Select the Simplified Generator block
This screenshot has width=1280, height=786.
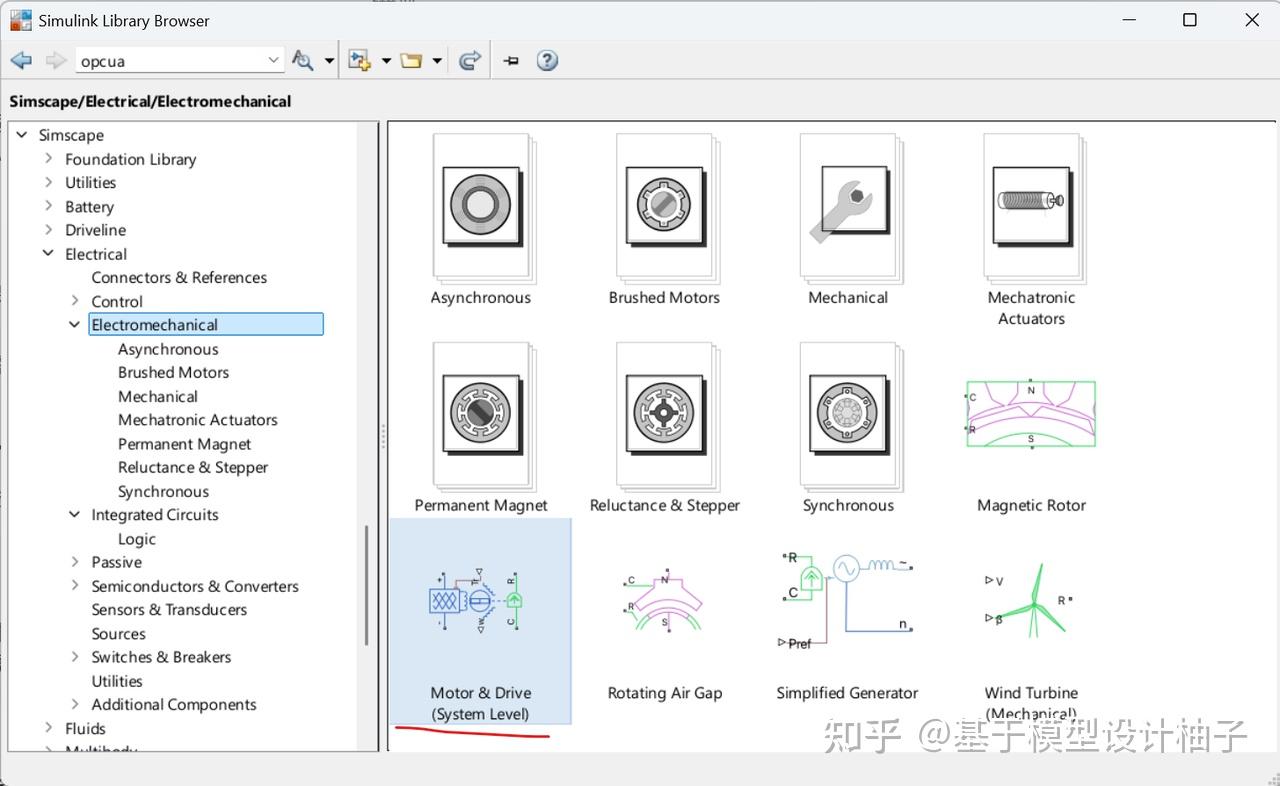click(847, 599)
